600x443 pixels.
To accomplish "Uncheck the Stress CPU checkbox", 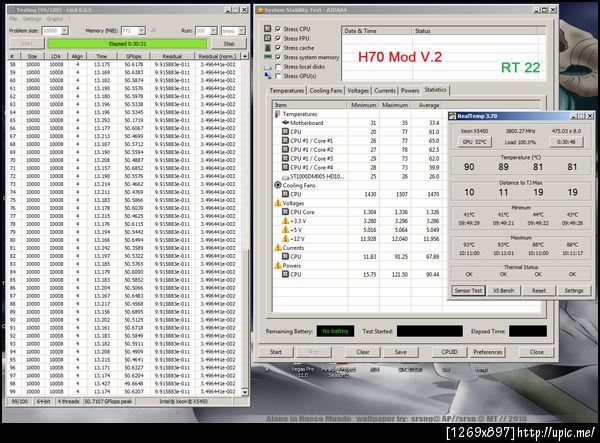I will pyautogui.click(x=278, y=29).
